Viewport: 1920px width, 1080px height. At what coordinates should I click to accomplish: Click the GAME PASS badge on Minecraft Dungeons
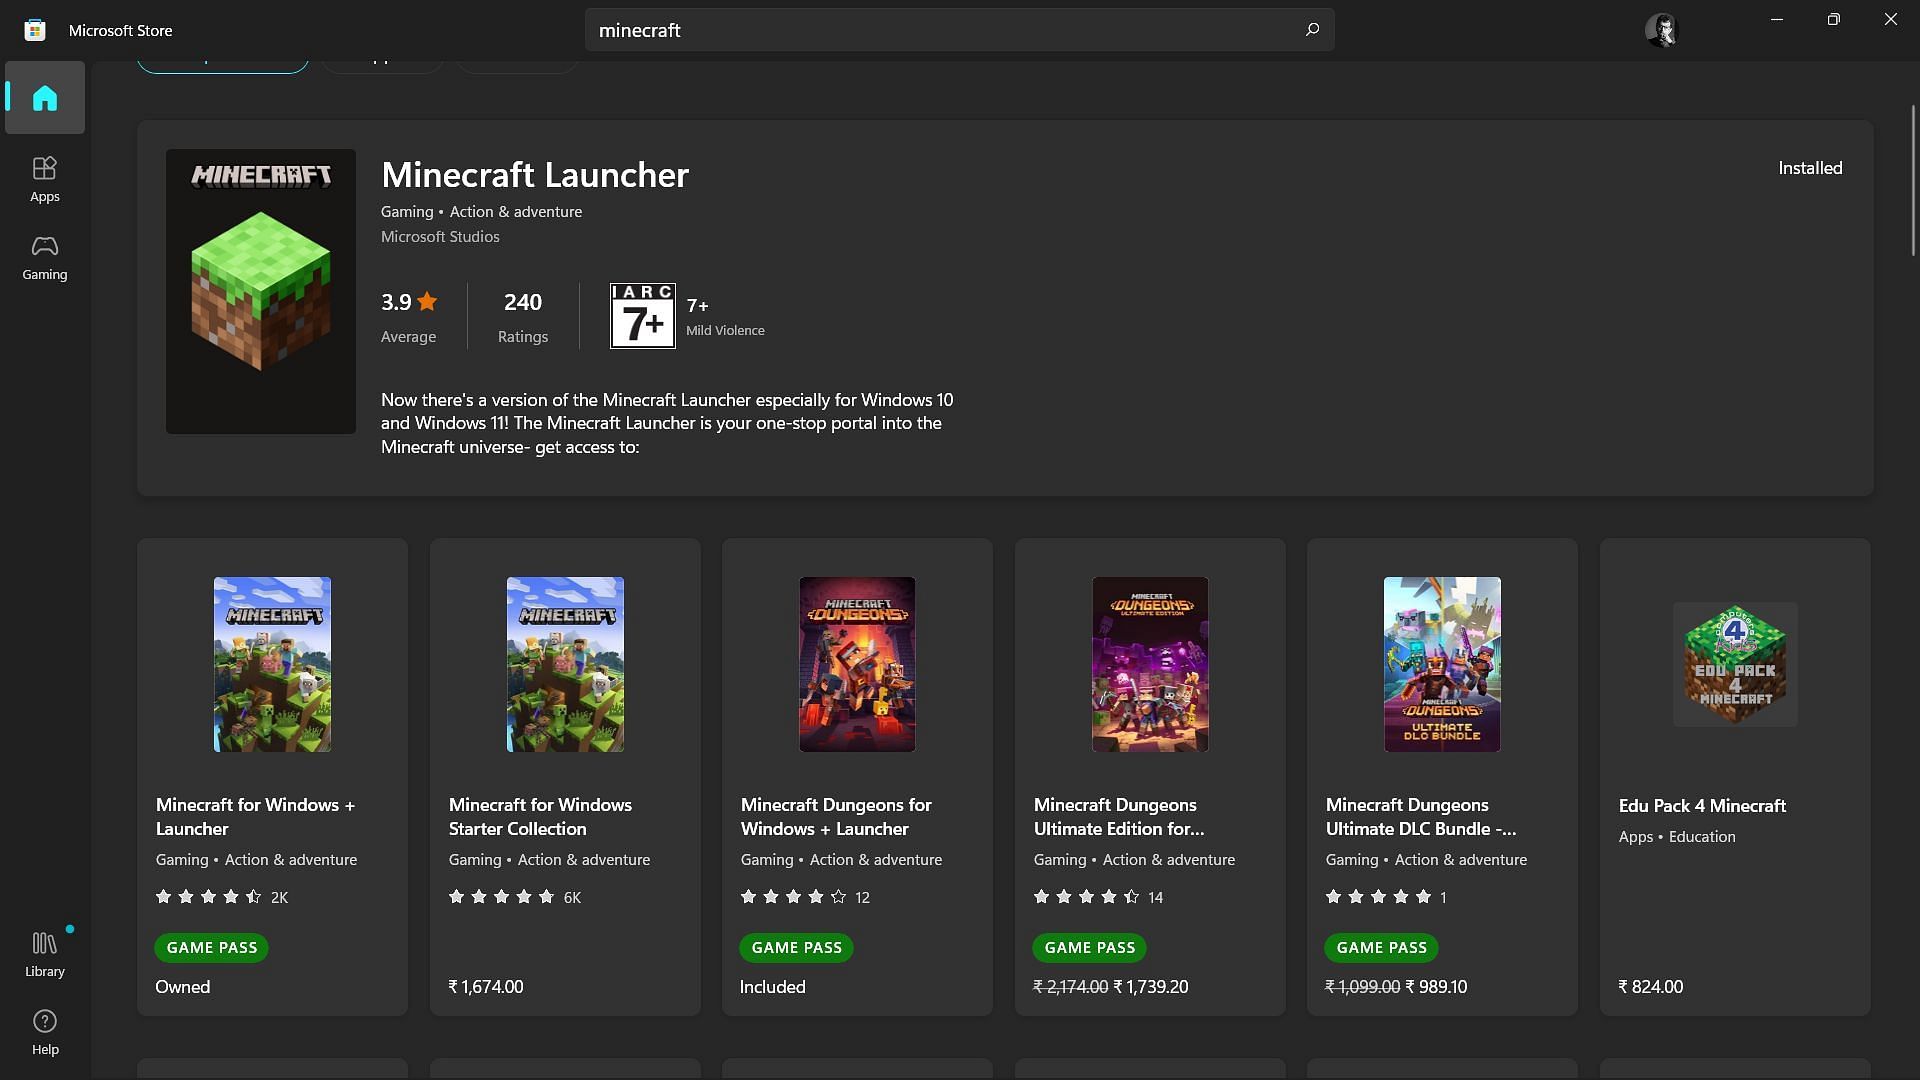coord(795,947)
